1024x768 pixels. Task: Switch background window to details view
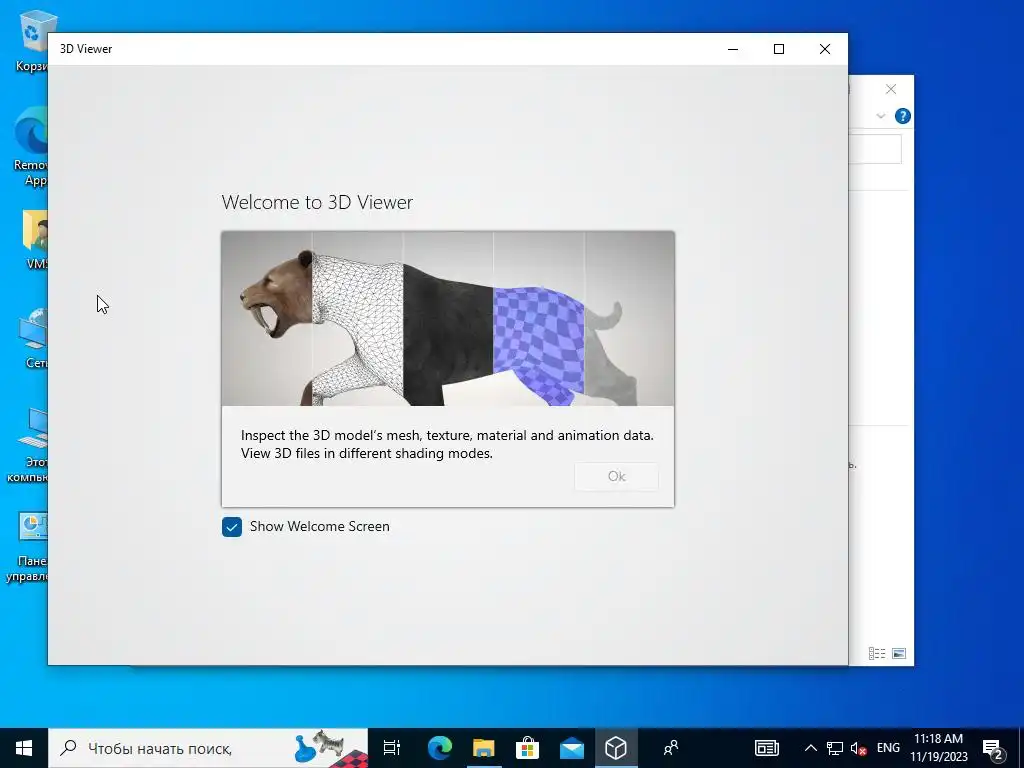click(x=877, y=653)
